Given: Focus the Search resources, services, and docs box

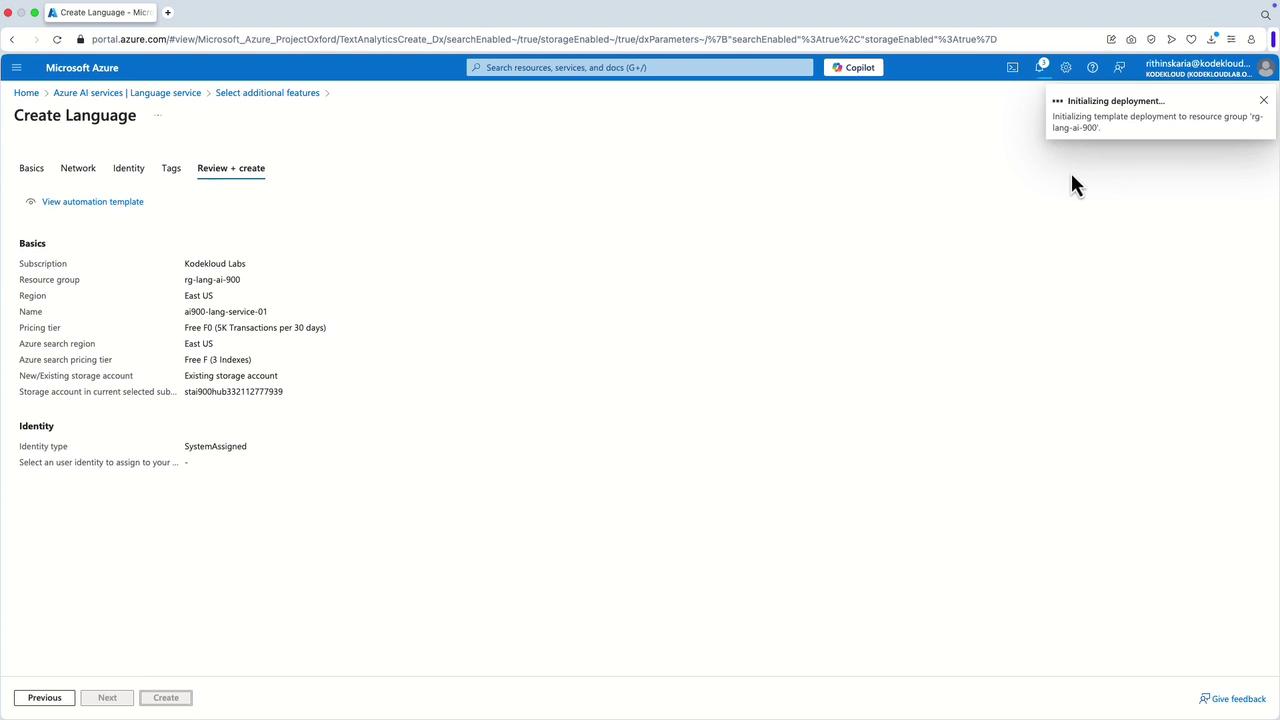Looking at the screenshot, I should (640, 68).
